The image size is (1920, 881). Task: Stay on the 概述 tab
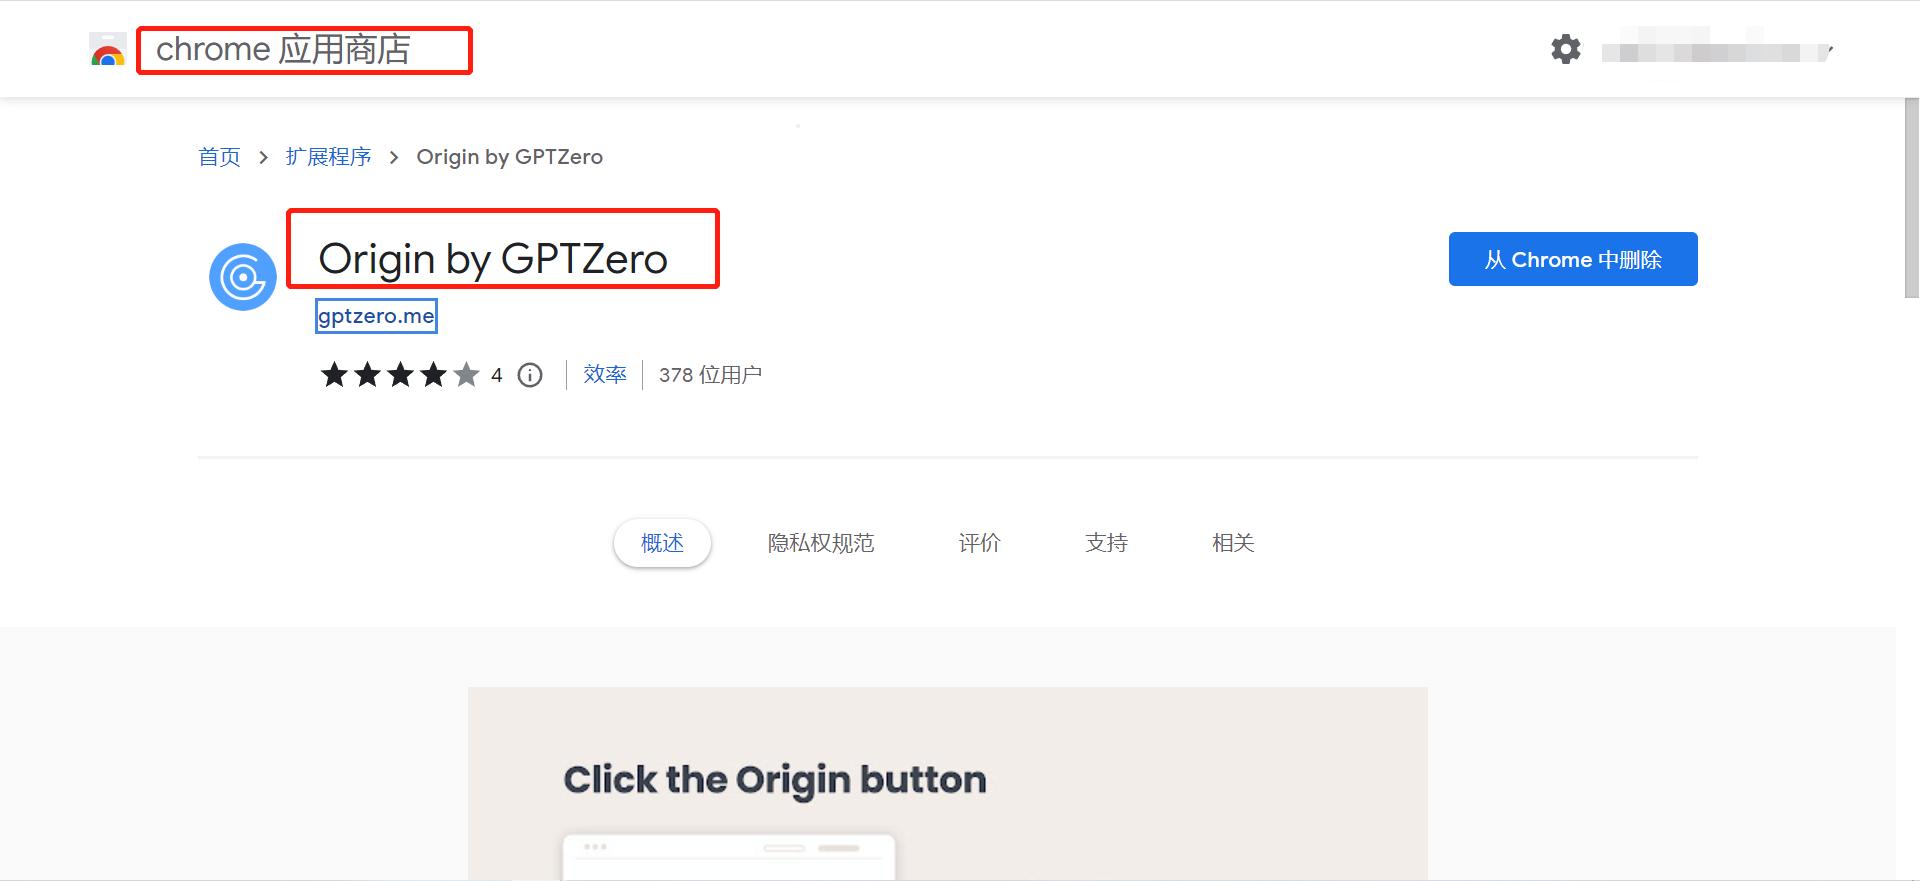(x=661, y=543)
